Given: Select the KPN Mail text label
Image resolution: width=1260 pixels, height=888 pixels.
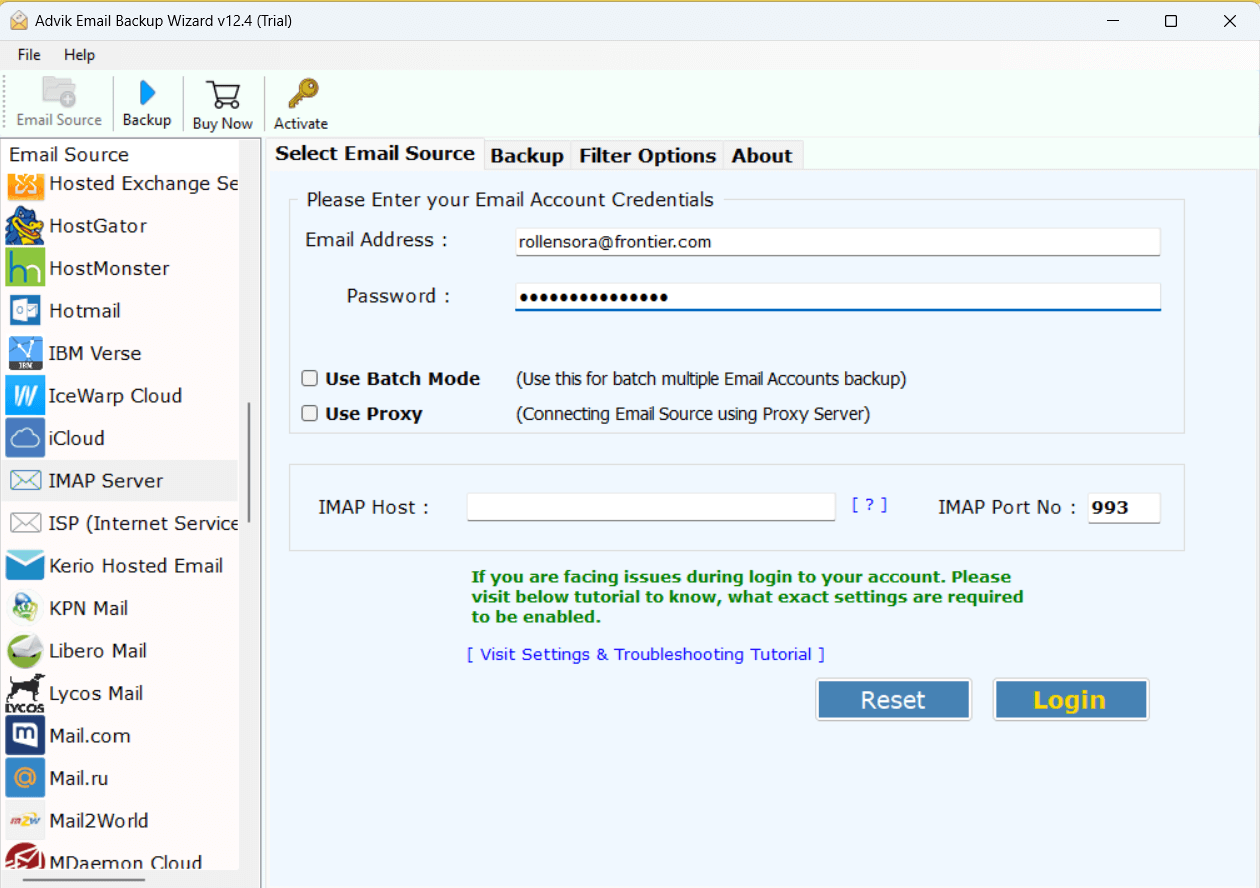Looking at the screenshot, I should point(89,608).
